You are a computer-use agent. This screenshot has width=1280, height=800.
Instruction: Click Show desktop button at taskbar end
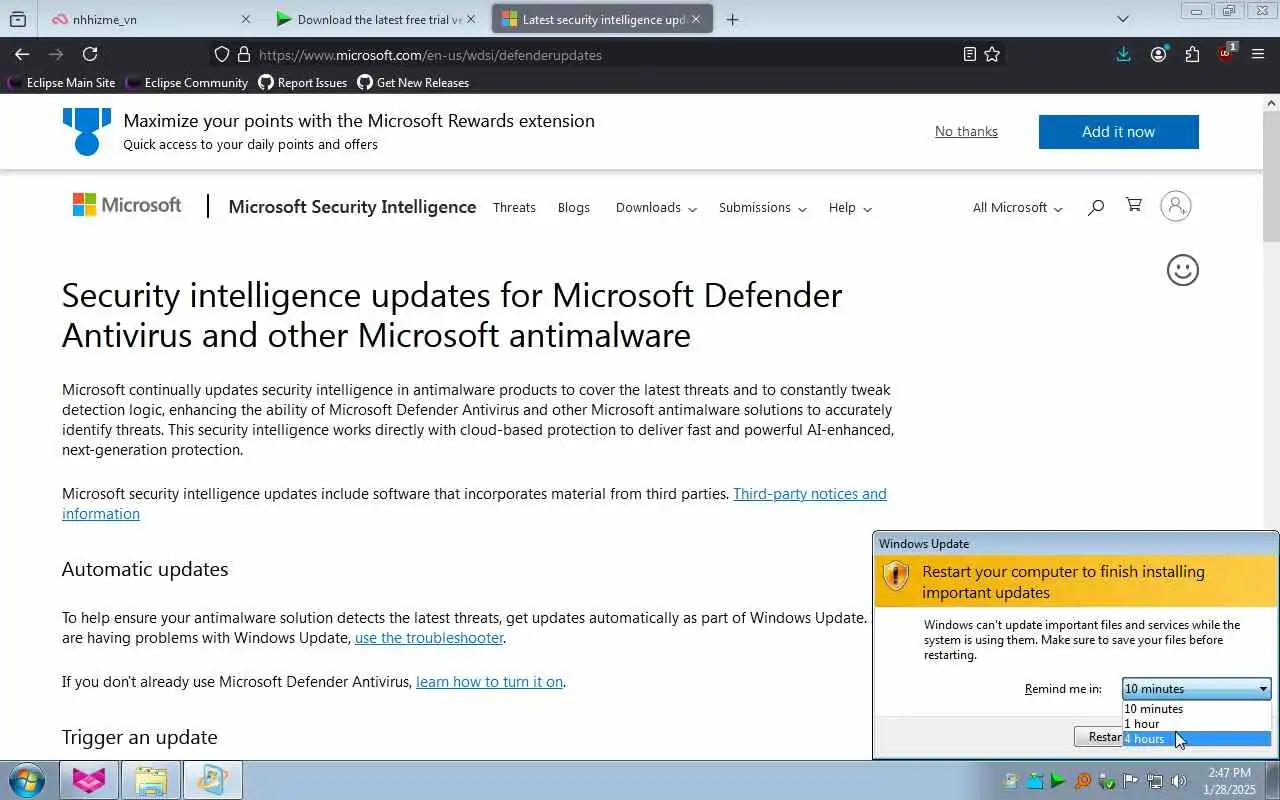pos(1272,780)
